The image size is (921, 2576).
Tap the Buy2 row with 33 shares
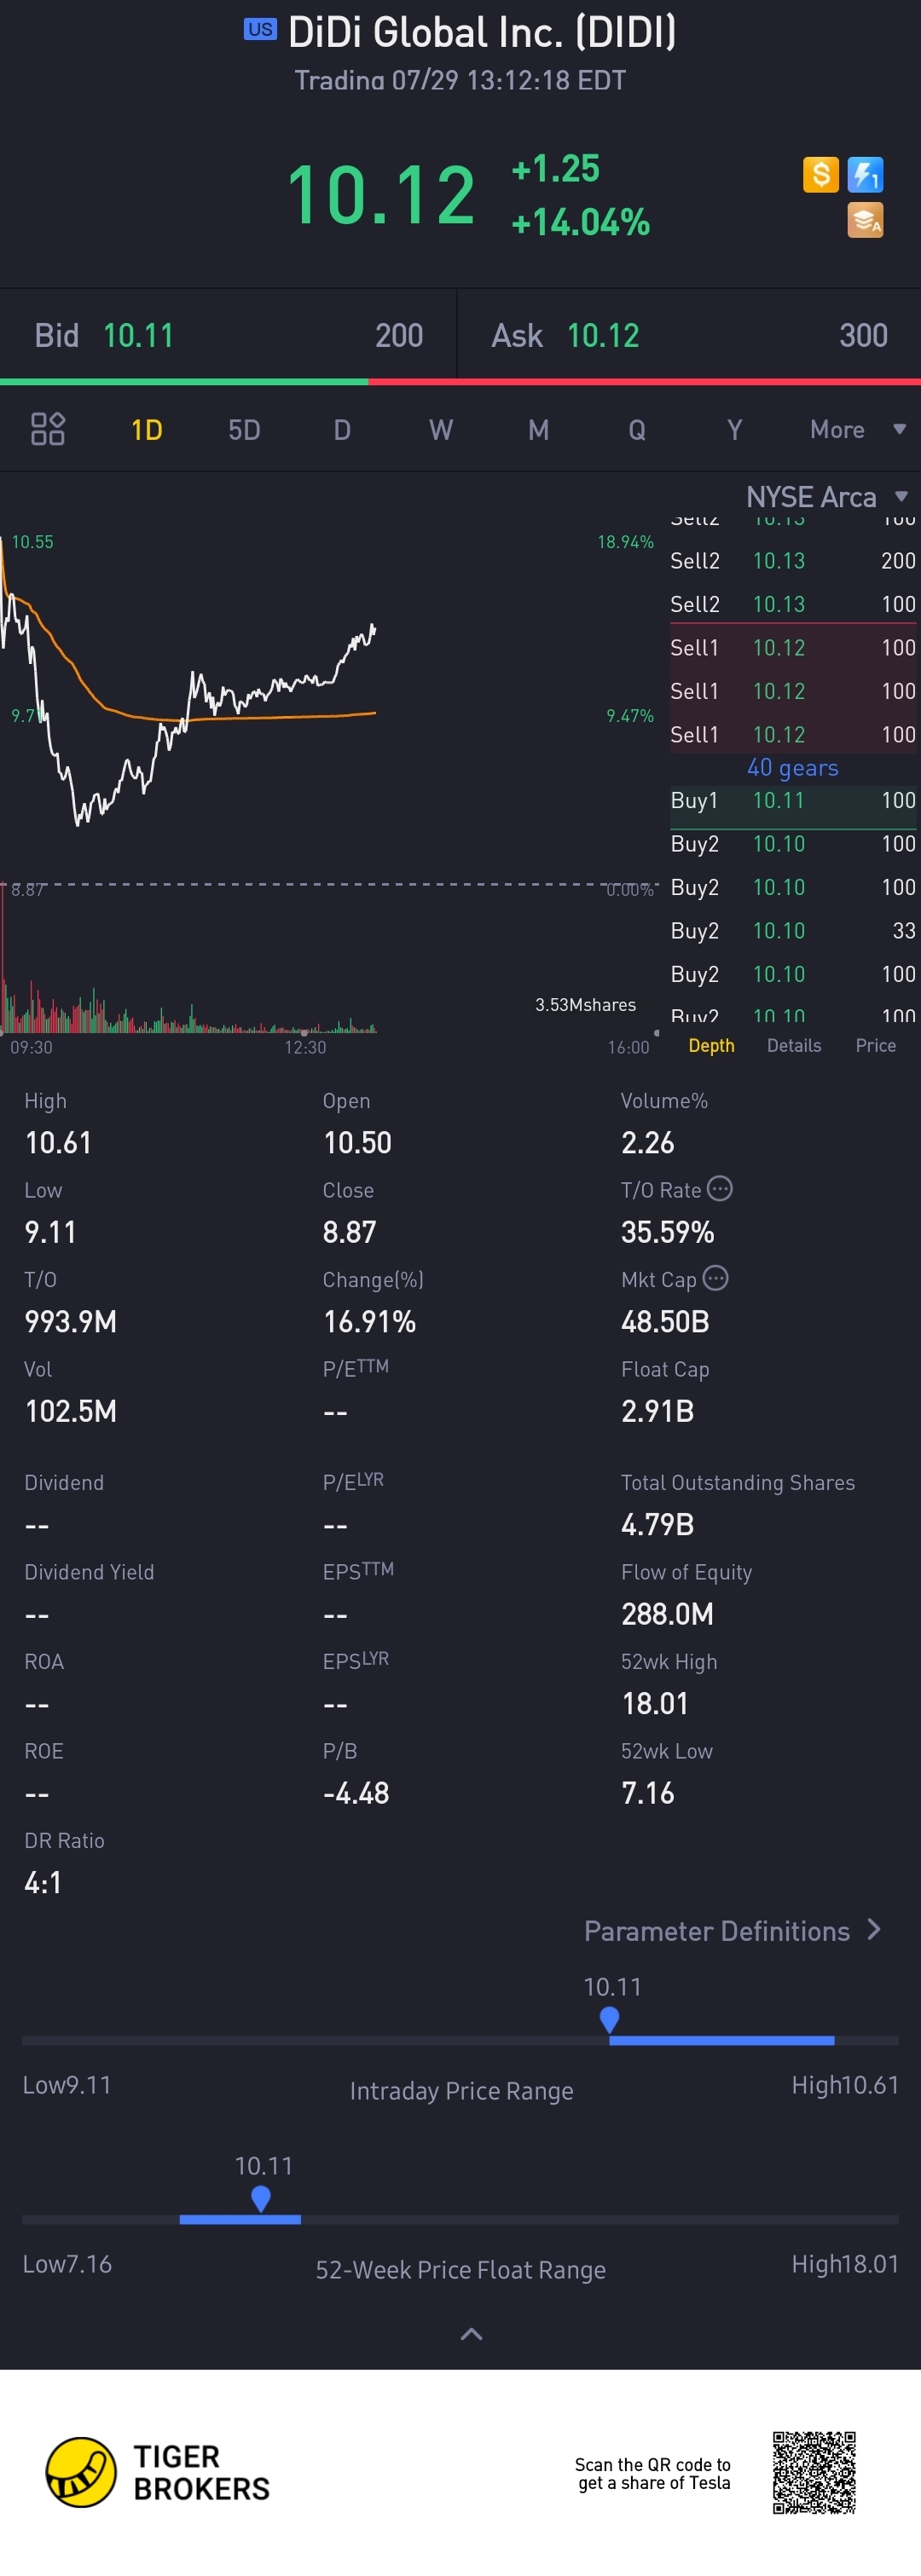[x=793, y=931]
